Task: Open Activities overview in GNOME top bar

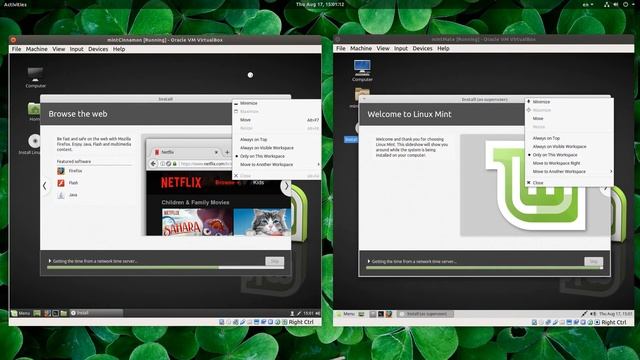Action: point(15,4)
